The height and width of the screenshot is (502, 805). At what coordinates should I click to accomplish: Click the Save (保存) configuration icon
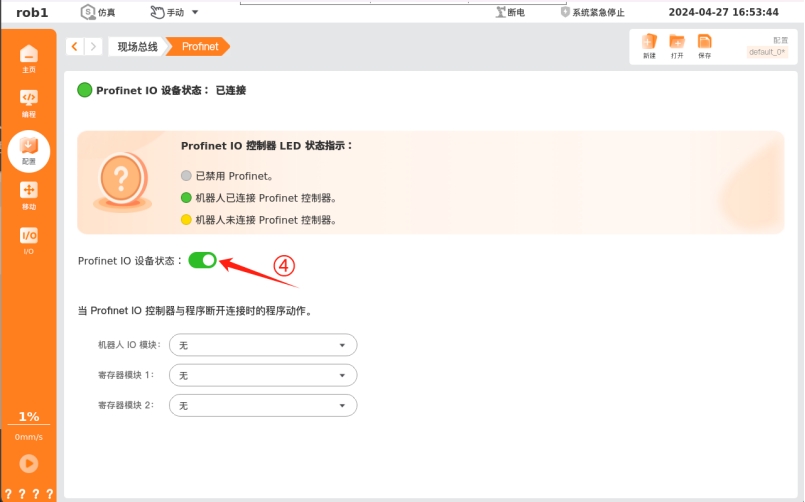[x=704, y=46]
